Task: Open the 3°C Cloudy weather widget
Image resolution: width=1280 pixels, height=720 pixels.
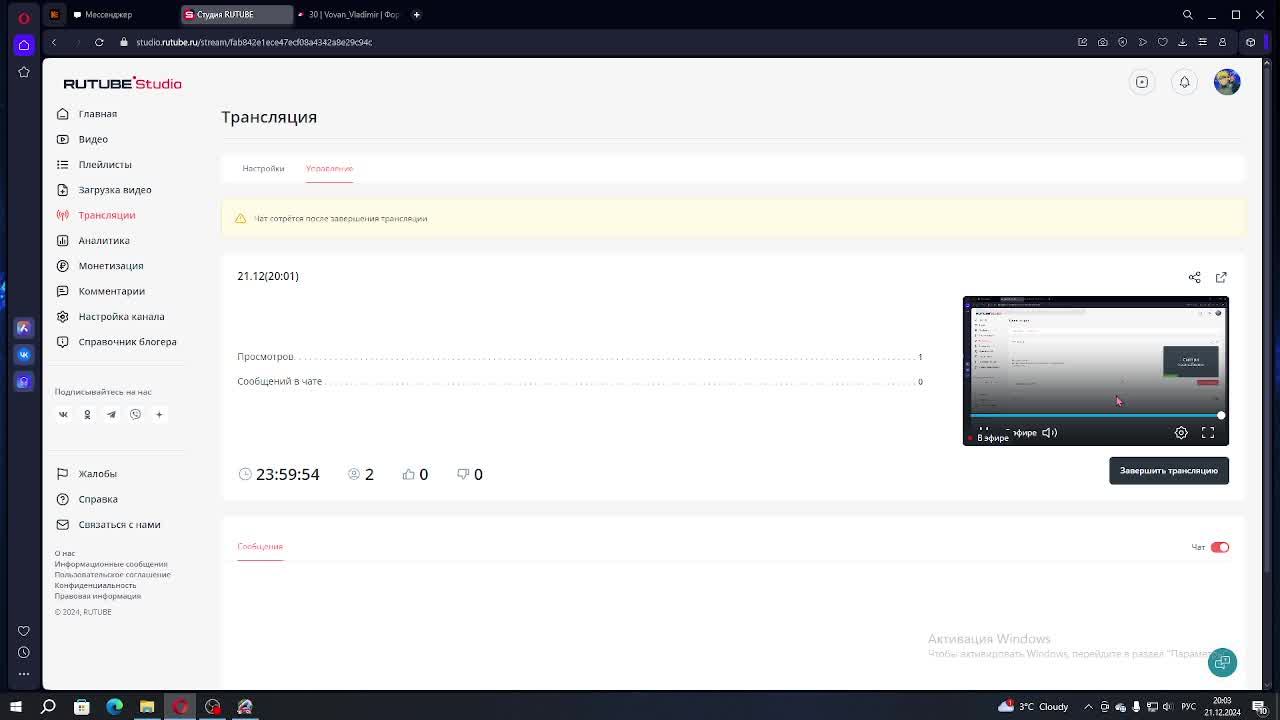Action: (x=1034, y=707)
